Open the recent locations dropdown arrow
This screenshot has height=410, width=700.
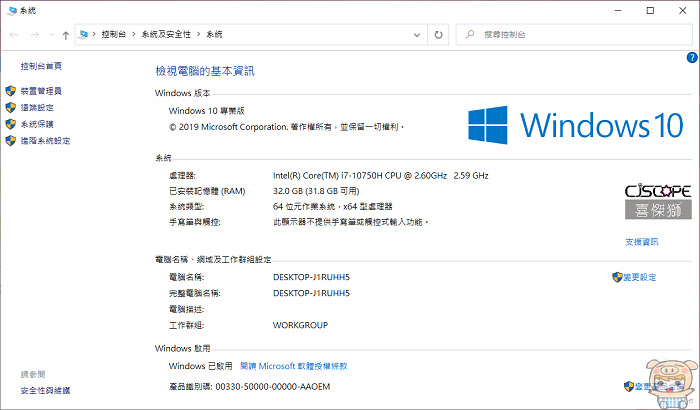pyautogui.click(x=51, y=35)
